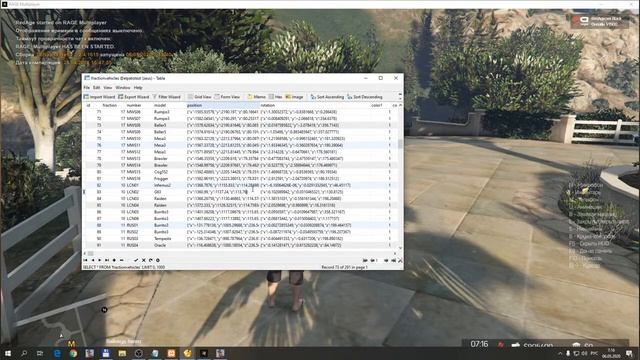Go to previous record button
The width and height of the screenshot is (640, 360).
(93, 260)
